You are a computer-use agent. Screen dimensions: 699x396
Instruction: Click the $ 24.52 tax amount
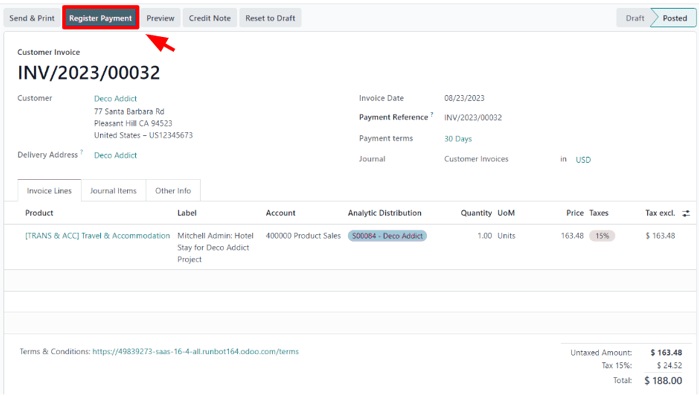coord(669,366)
